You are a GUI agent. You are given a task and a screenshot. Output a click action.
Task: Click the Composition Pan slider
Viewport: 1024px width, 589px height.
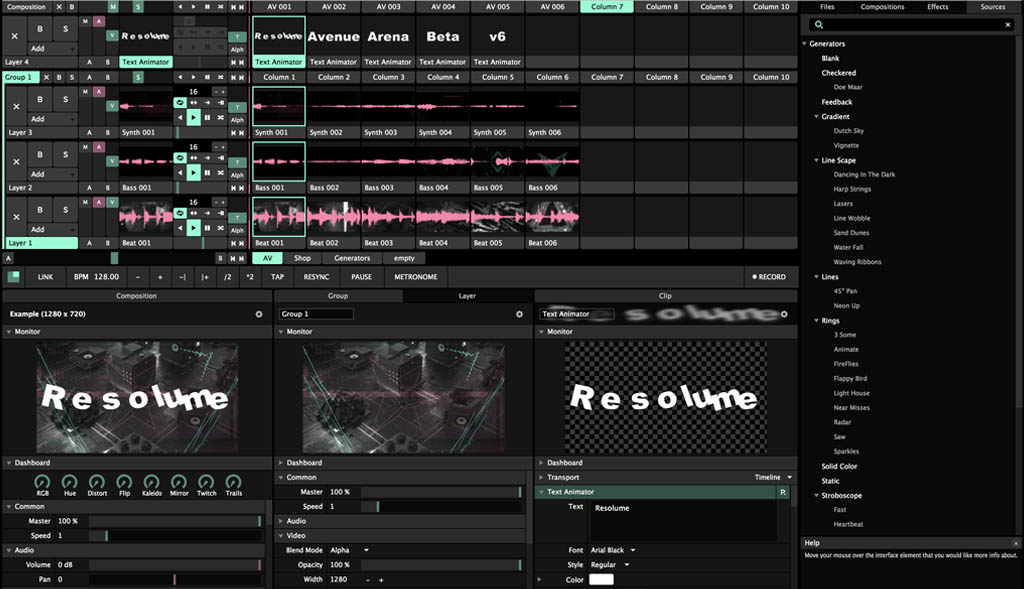[175, 579]
